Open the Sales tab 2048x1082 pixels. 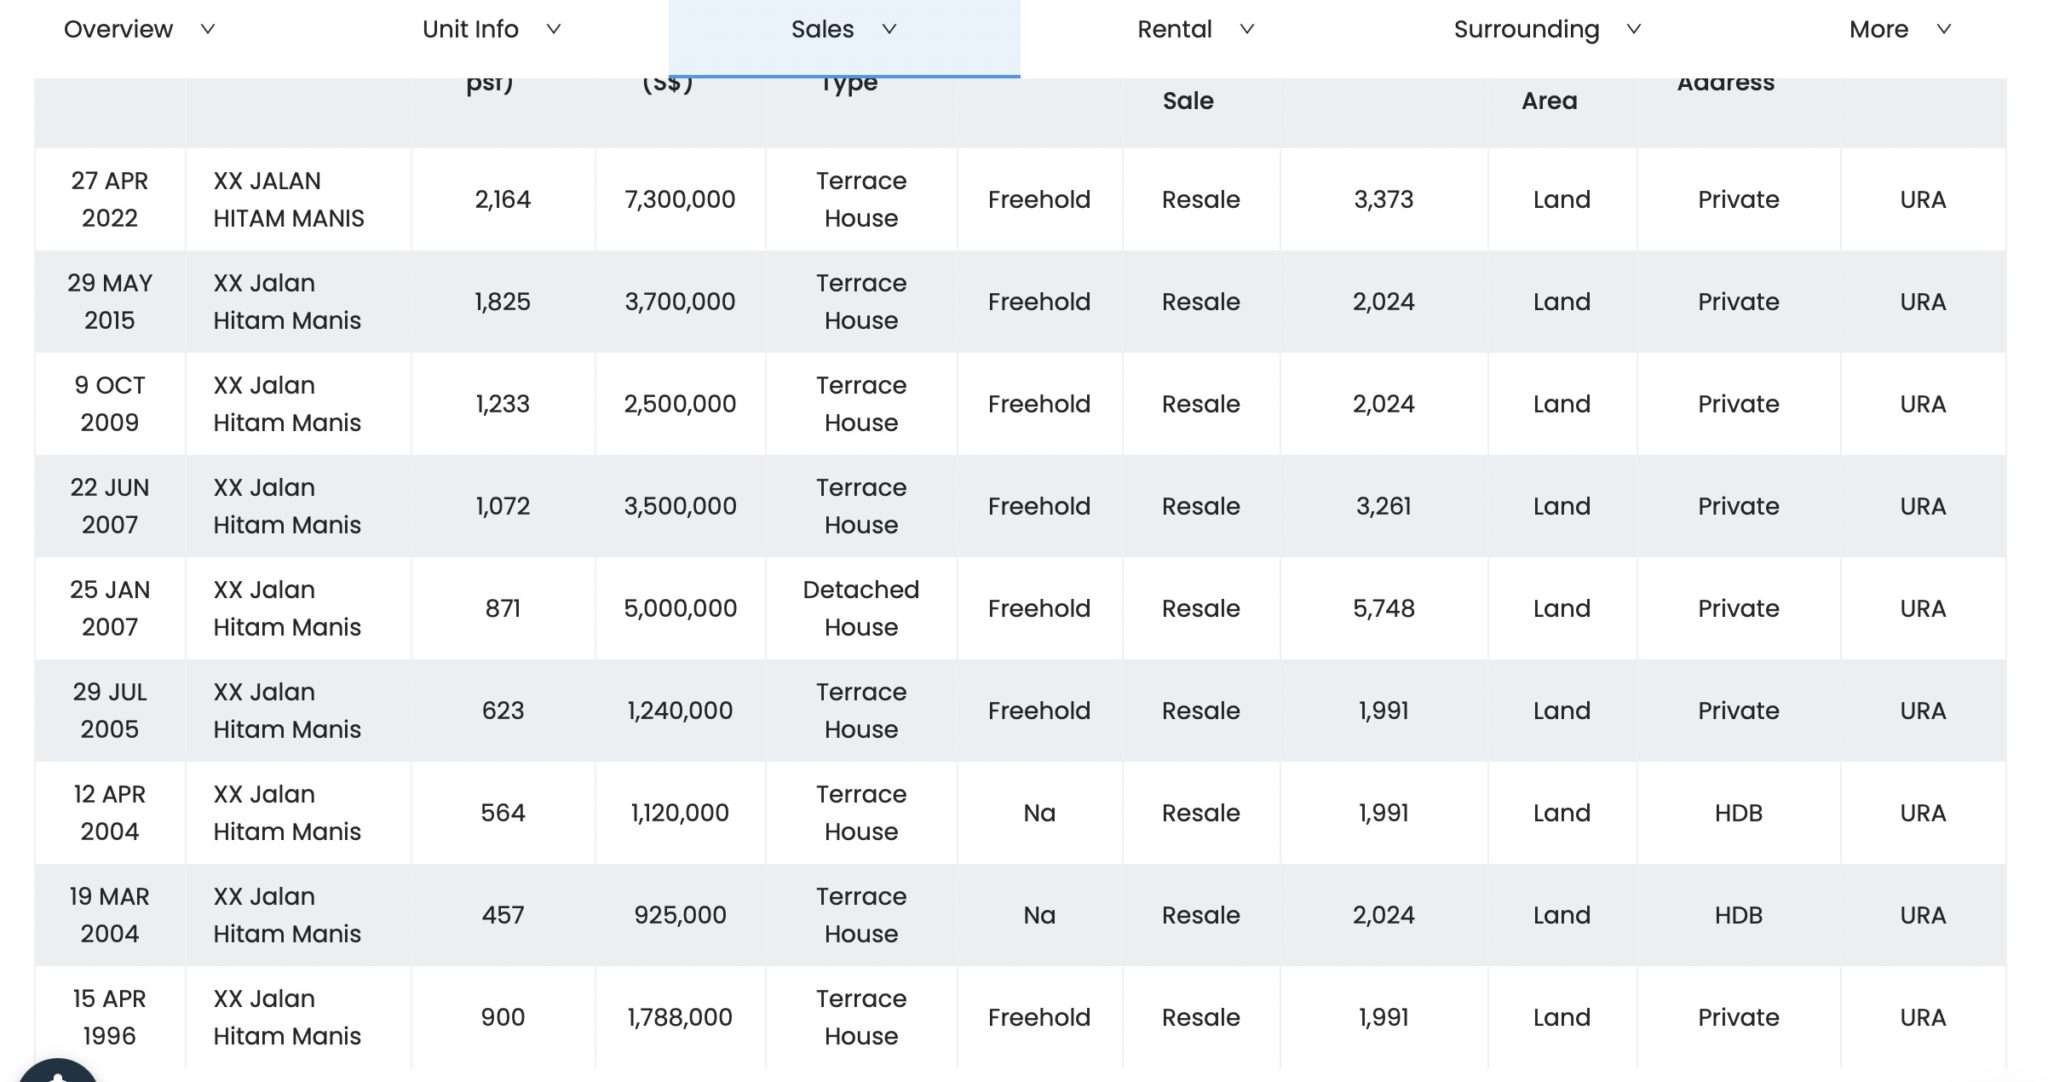click(822, 29)
